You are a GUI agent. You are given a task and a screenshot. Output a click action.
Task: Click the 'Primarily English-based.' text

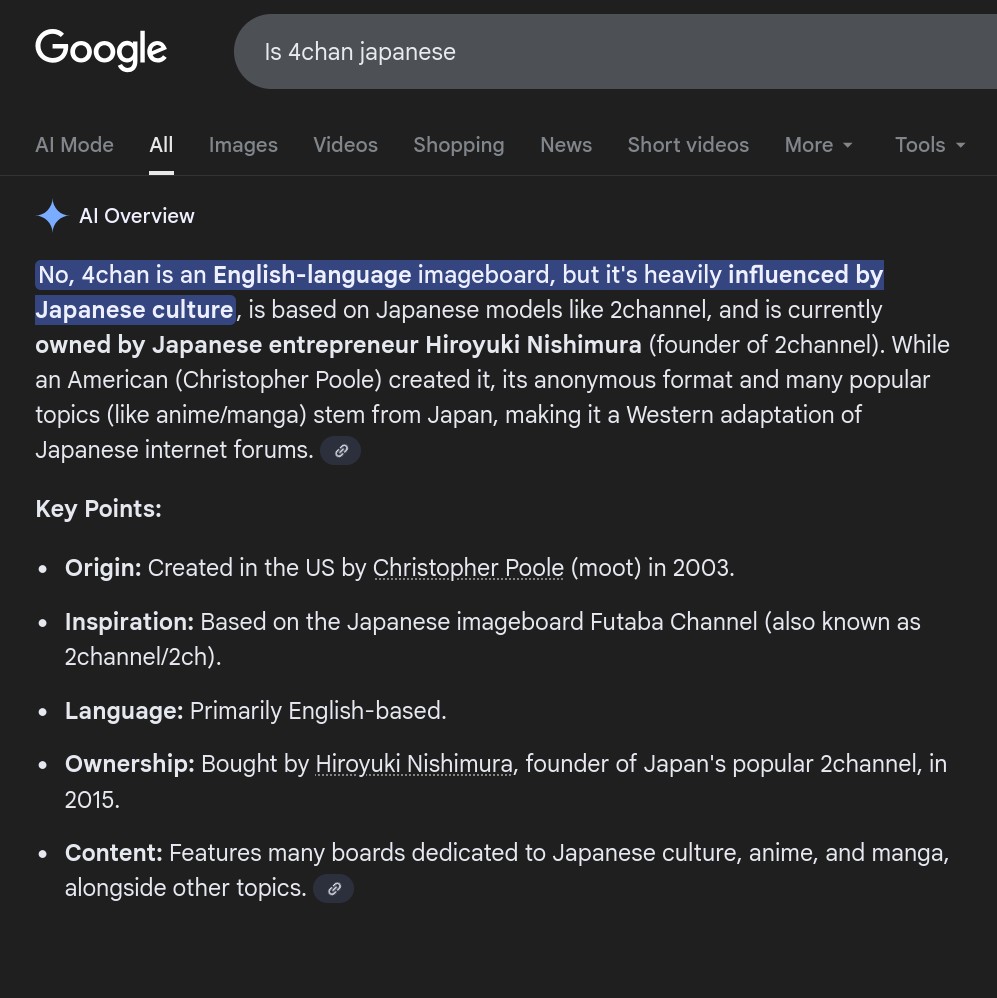tap(318, 711)
